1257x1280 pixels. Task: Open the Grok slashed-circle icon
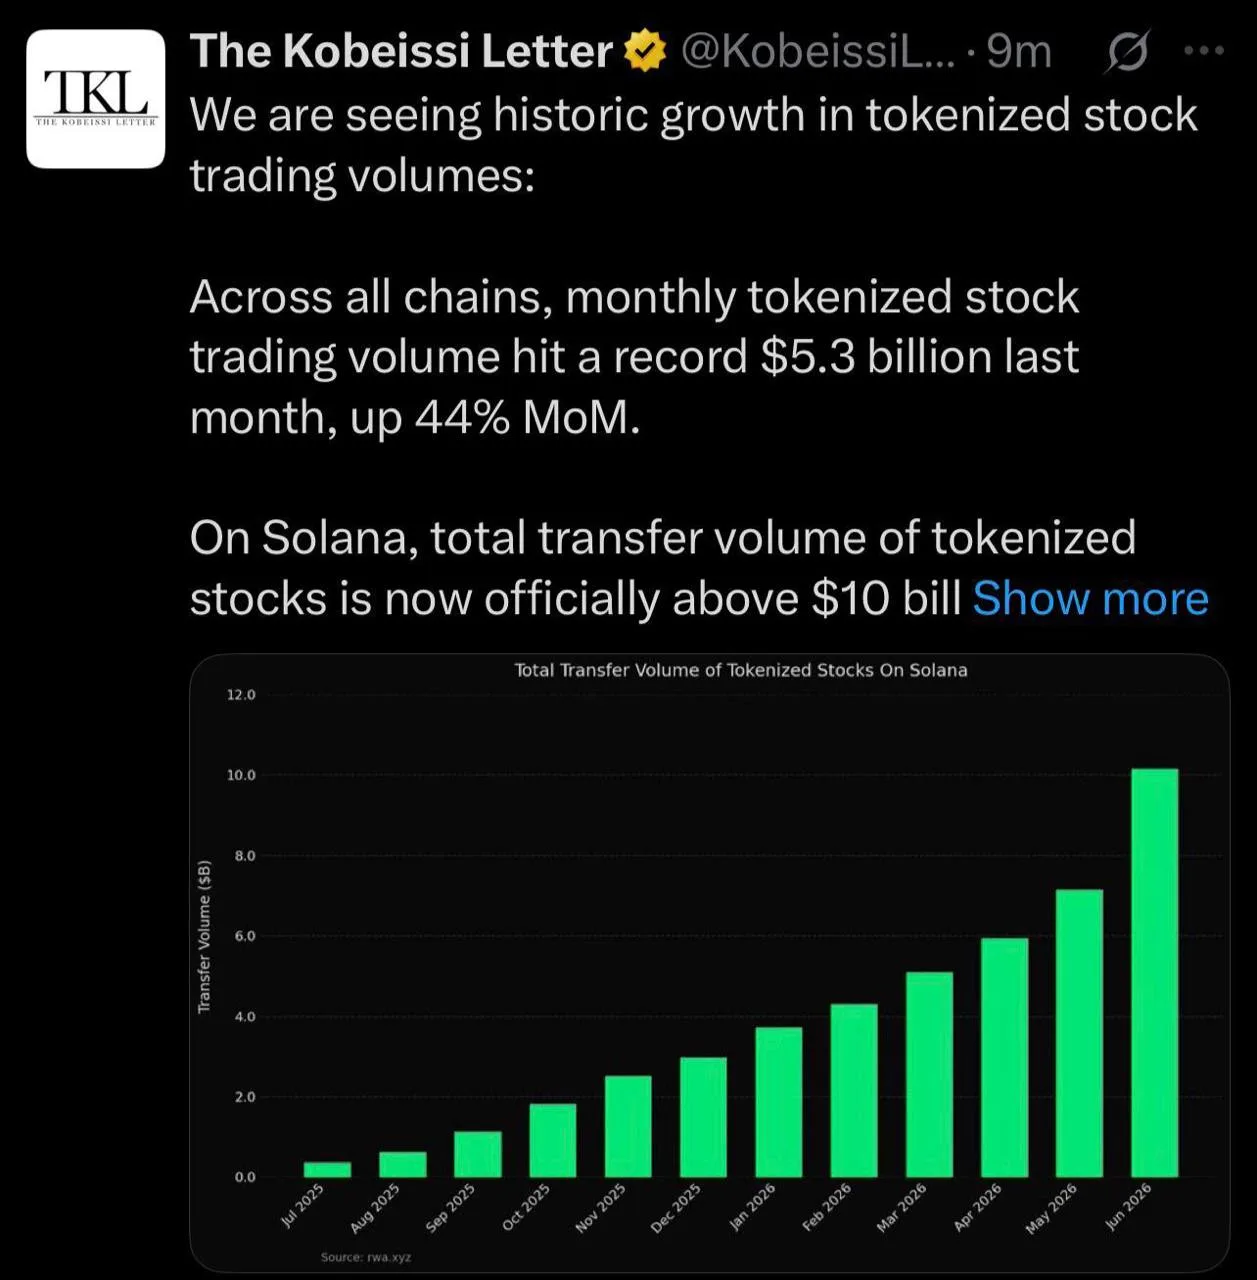click(1126, 51)
